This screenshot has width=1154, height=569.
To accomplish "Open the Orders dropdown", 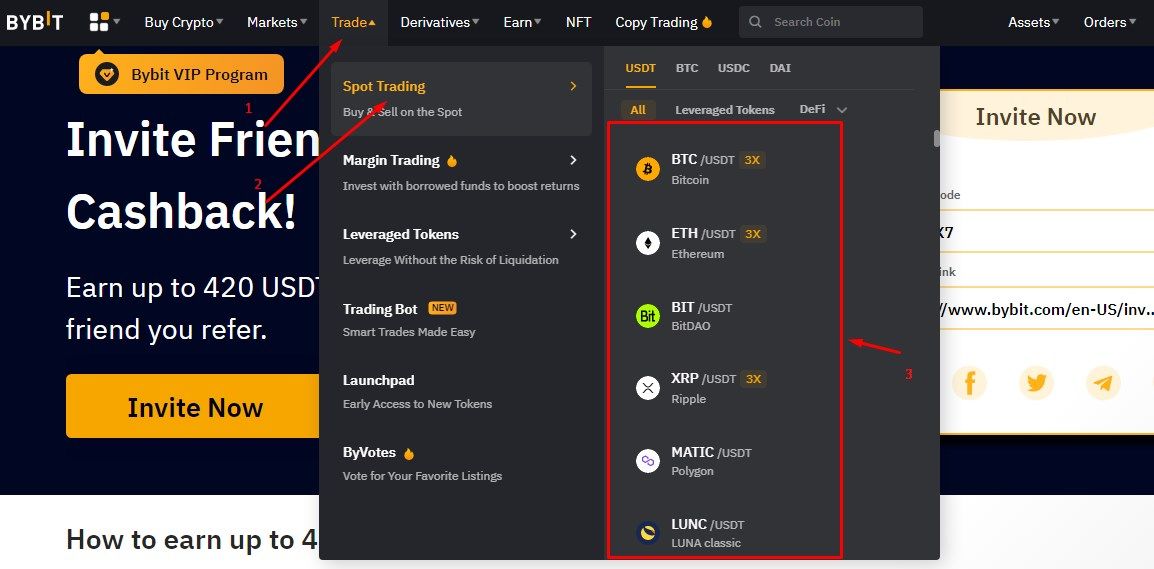I will pos(1110,22).
